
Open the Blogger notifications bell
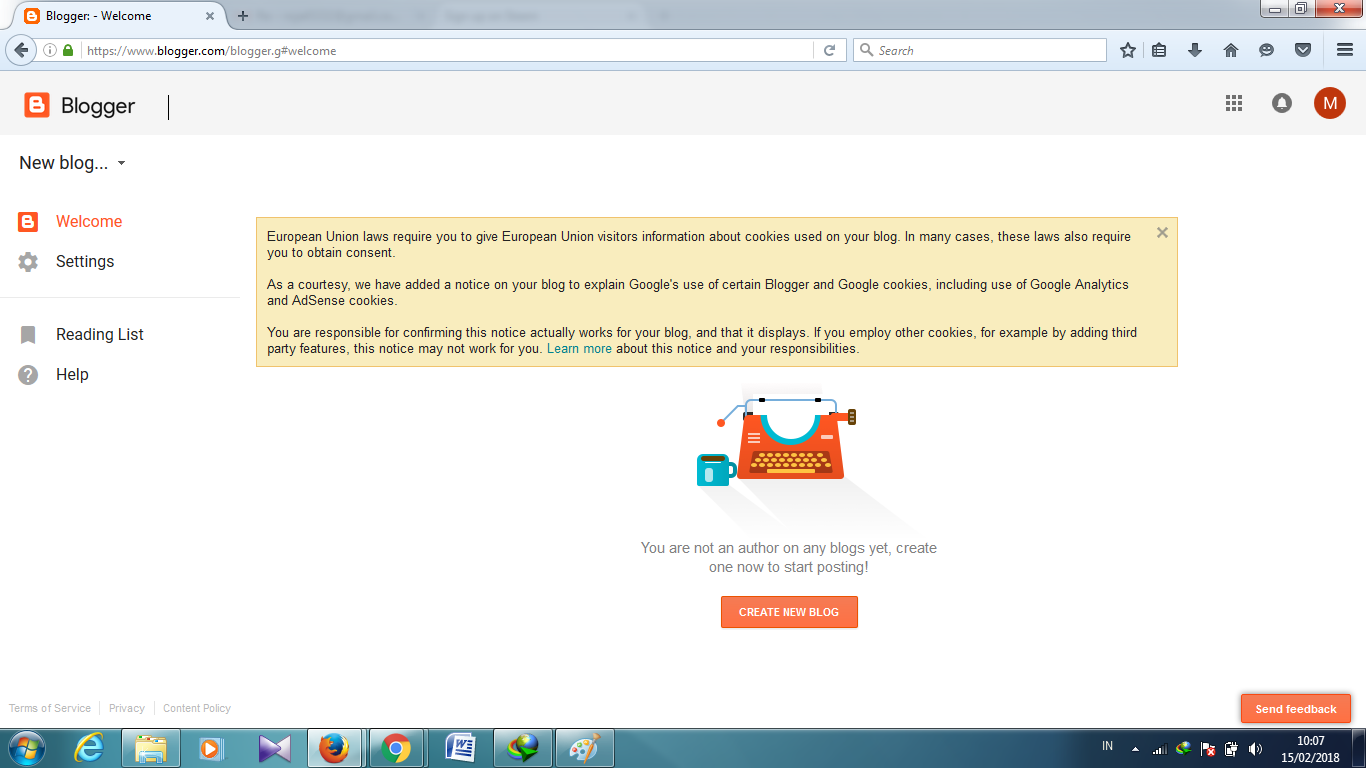click(x=1281, y=103)
